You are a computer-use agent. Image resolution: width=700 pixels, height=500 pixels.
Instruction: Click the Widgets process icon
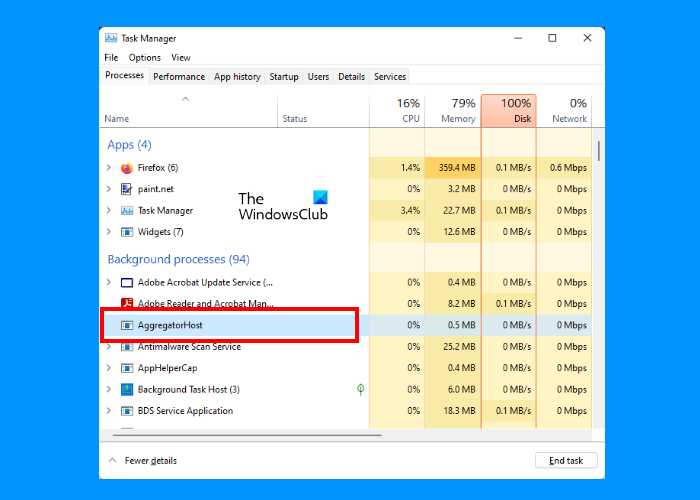click(x=127, y=232)
